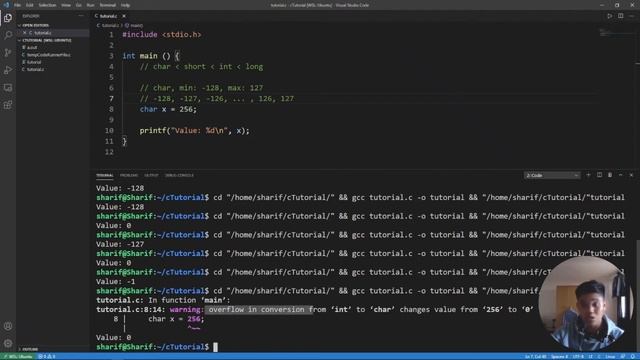Open the Search view in activity bar
Image resolution: width=640 pixels, height=360 pixels.
(x=8, y=35)
